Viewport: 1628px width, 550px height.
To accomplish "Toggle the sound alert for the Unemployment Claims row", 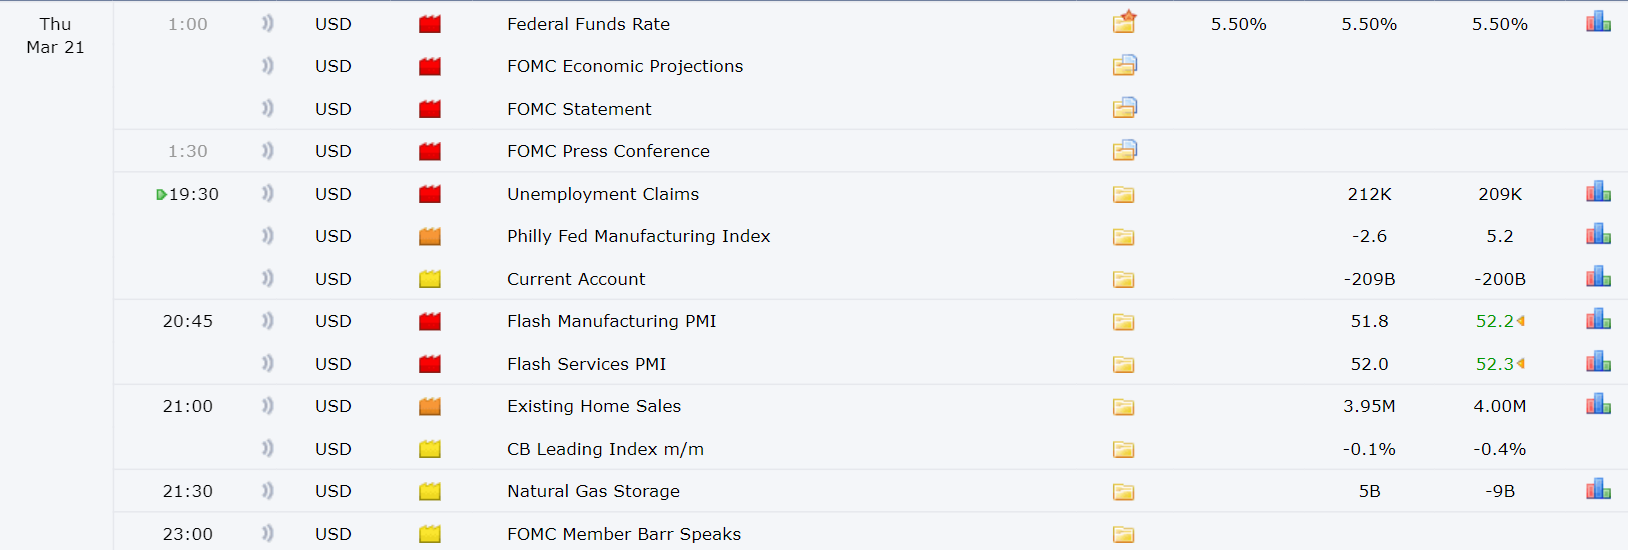I will pos(267,193).
